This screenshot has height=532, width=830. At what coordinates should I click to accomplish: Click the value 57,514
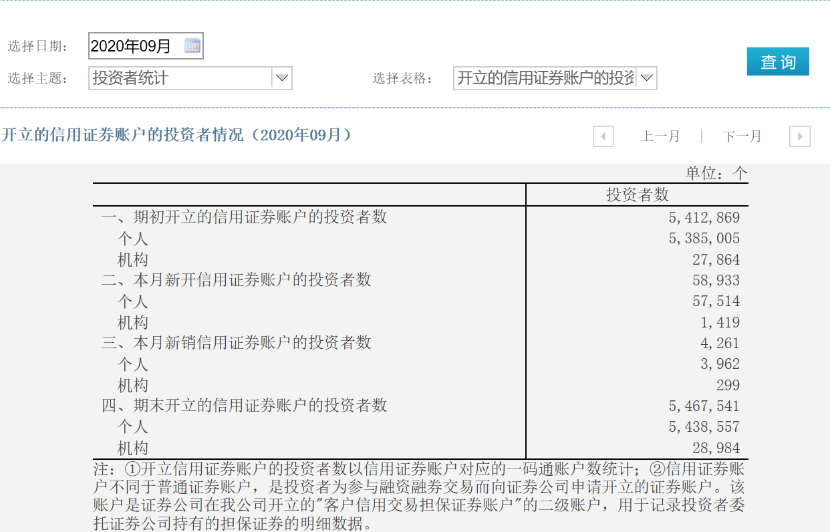(716, 301)
